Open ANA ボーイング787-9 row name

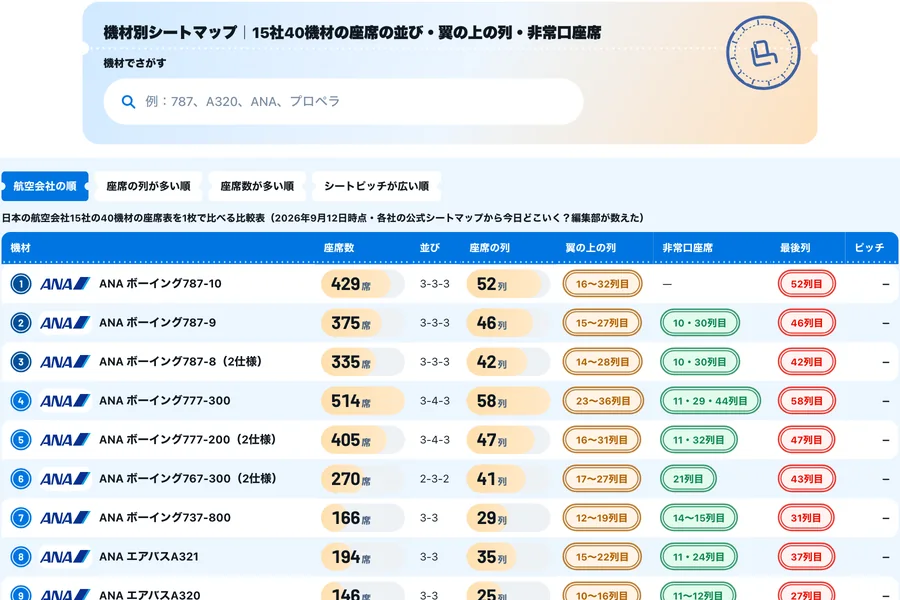157,323
